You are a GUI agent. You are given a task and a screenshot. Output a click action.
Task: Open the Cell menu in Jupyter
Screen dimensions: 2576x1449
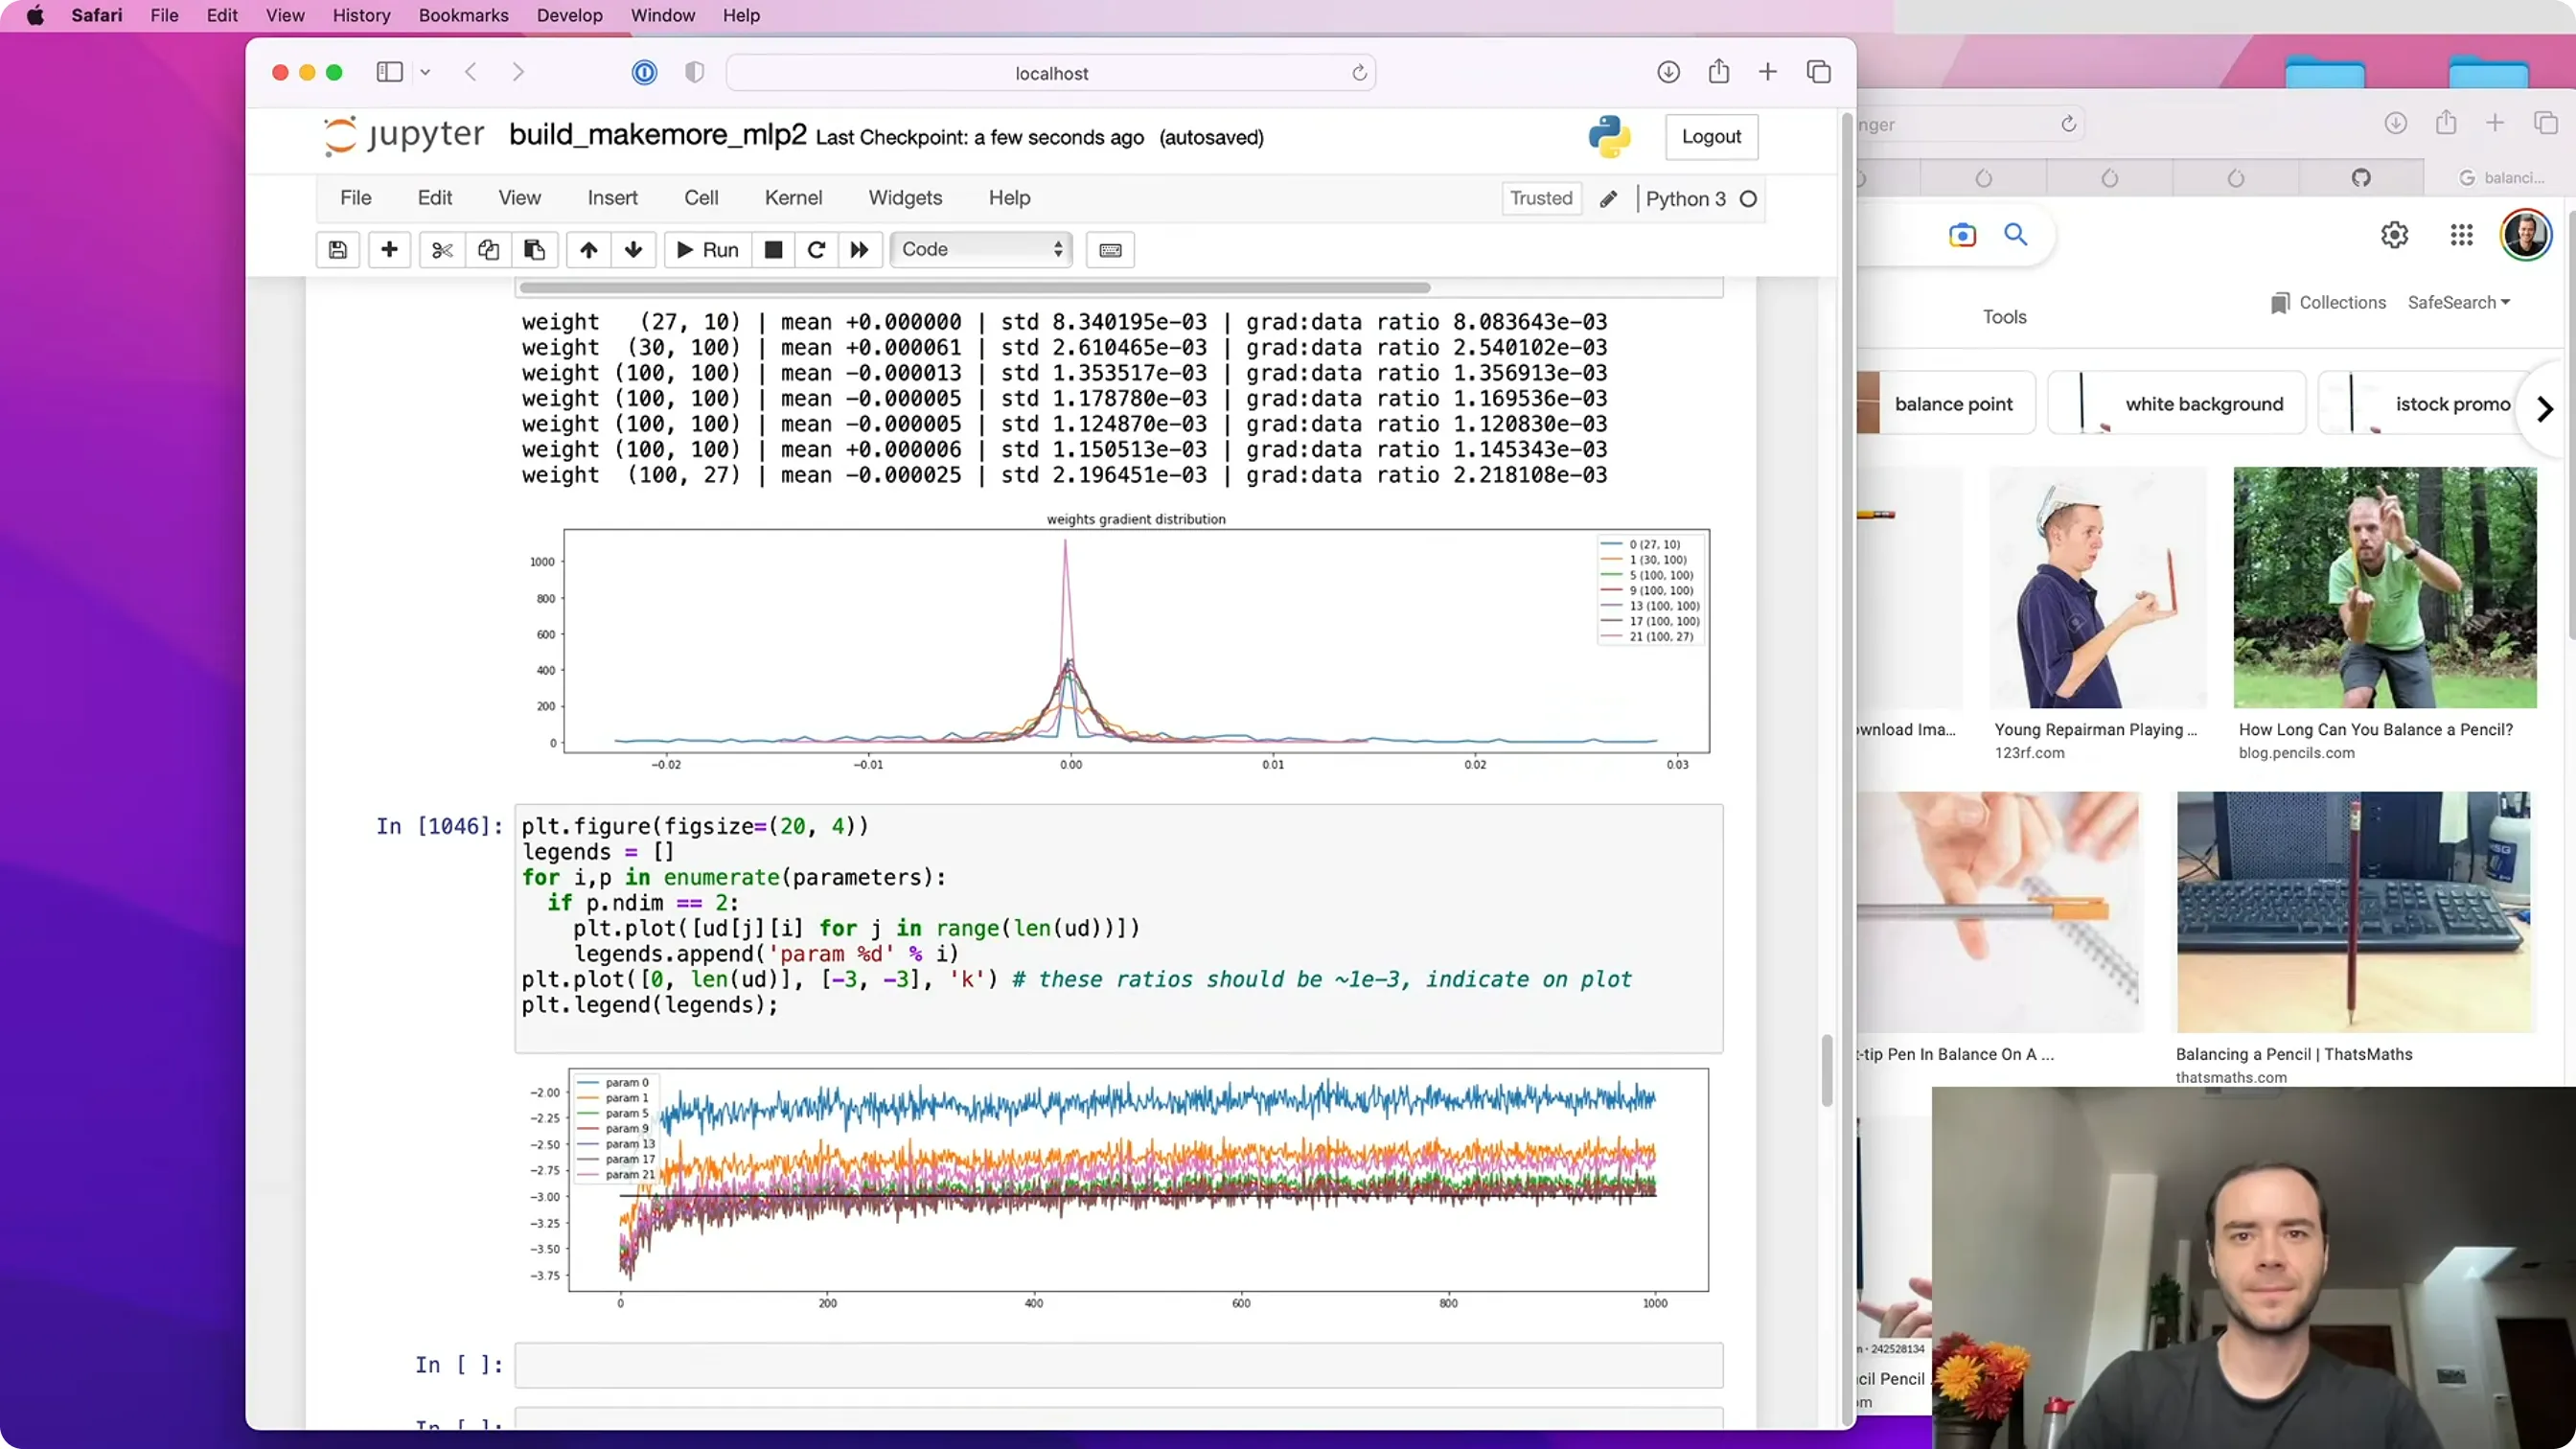(x=701, y=198)
